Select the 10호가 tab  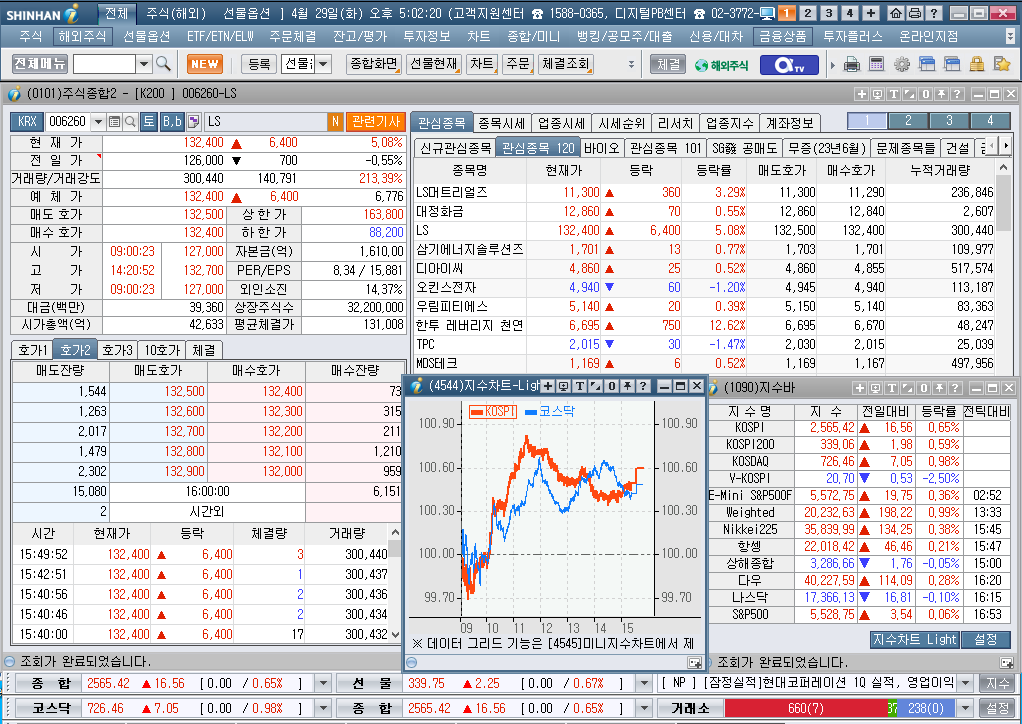pyautogui.click(x=162, y=350)
